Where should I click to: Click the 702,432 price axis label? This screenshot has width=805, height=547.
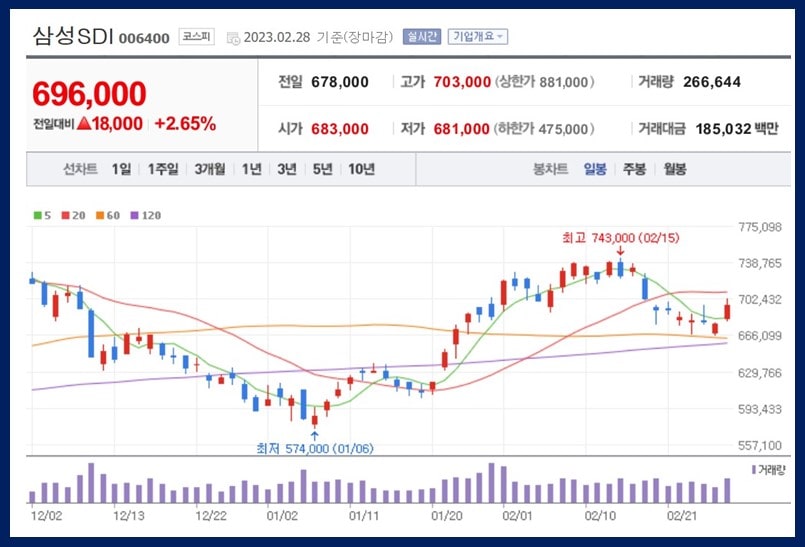tap(760, 299)
